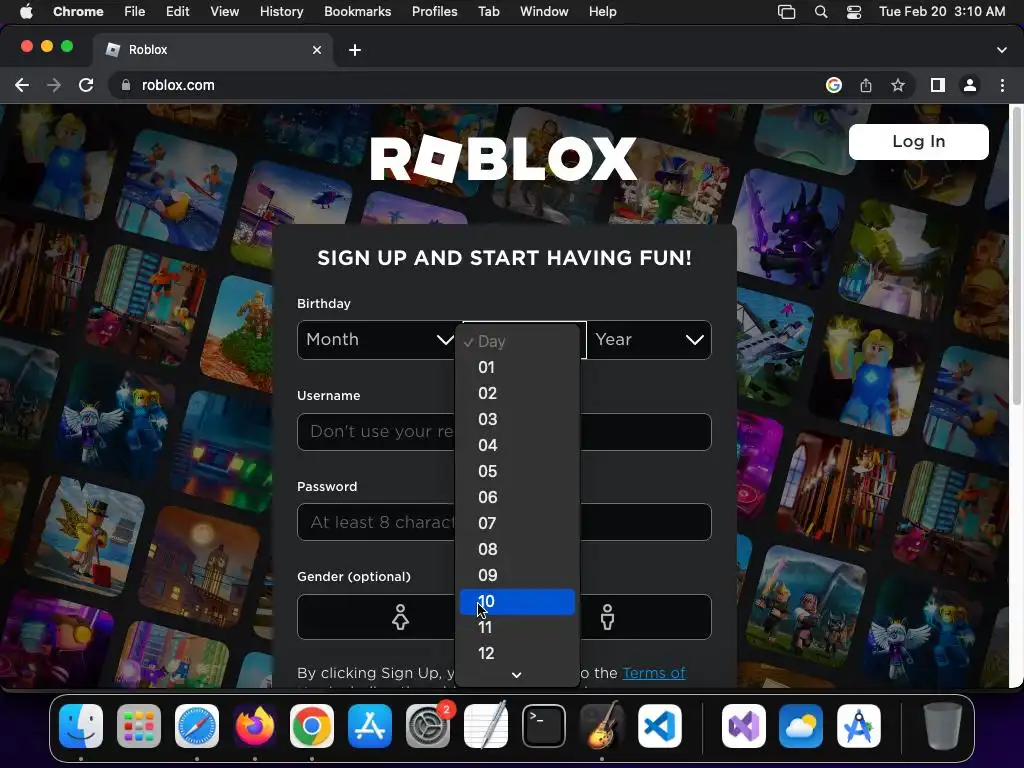
Task: Open the History menu
Action: [x=281, y=12]
